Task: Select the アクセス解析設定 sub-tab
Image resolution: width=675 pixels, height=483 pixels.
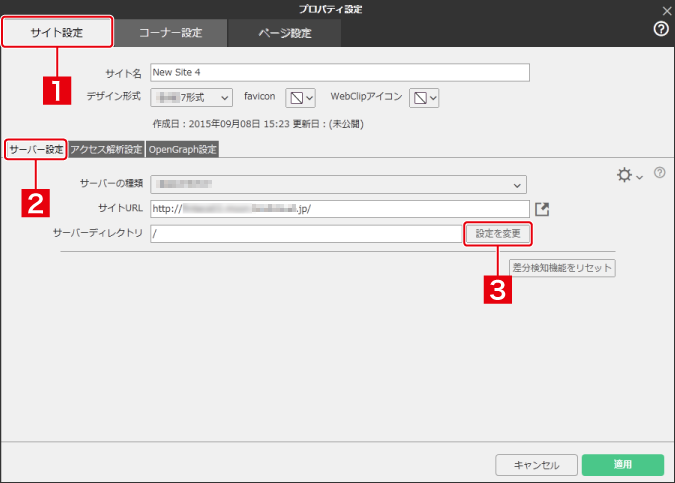Action: point(106,149)
